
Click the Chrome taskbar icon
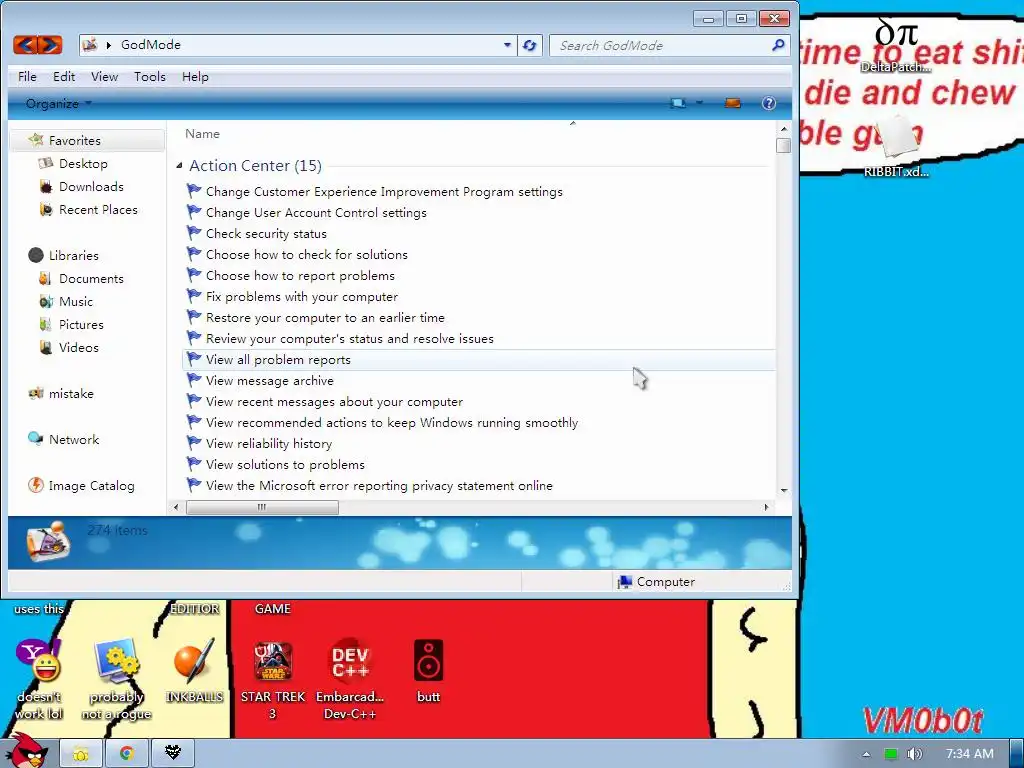point(127,754)
